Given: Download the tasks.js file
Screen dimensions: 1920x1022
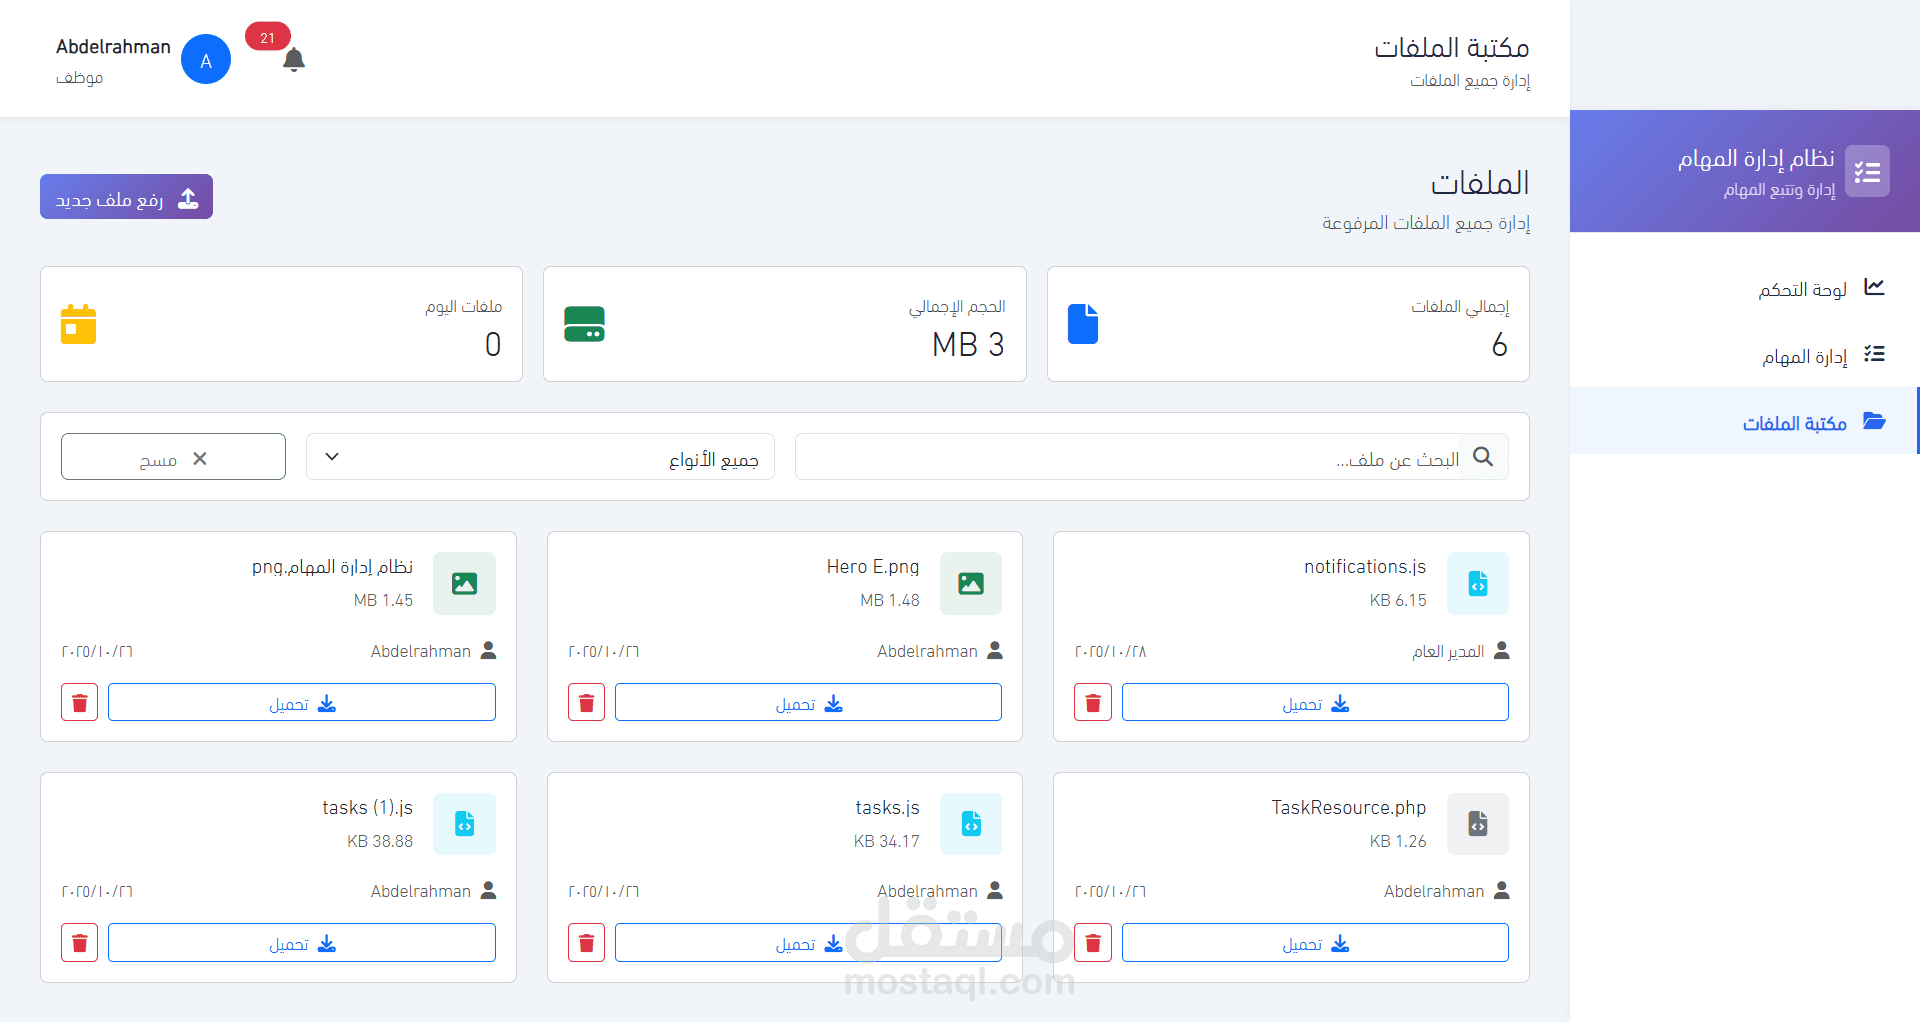Looking at the screenshot, I should (808, 943).
